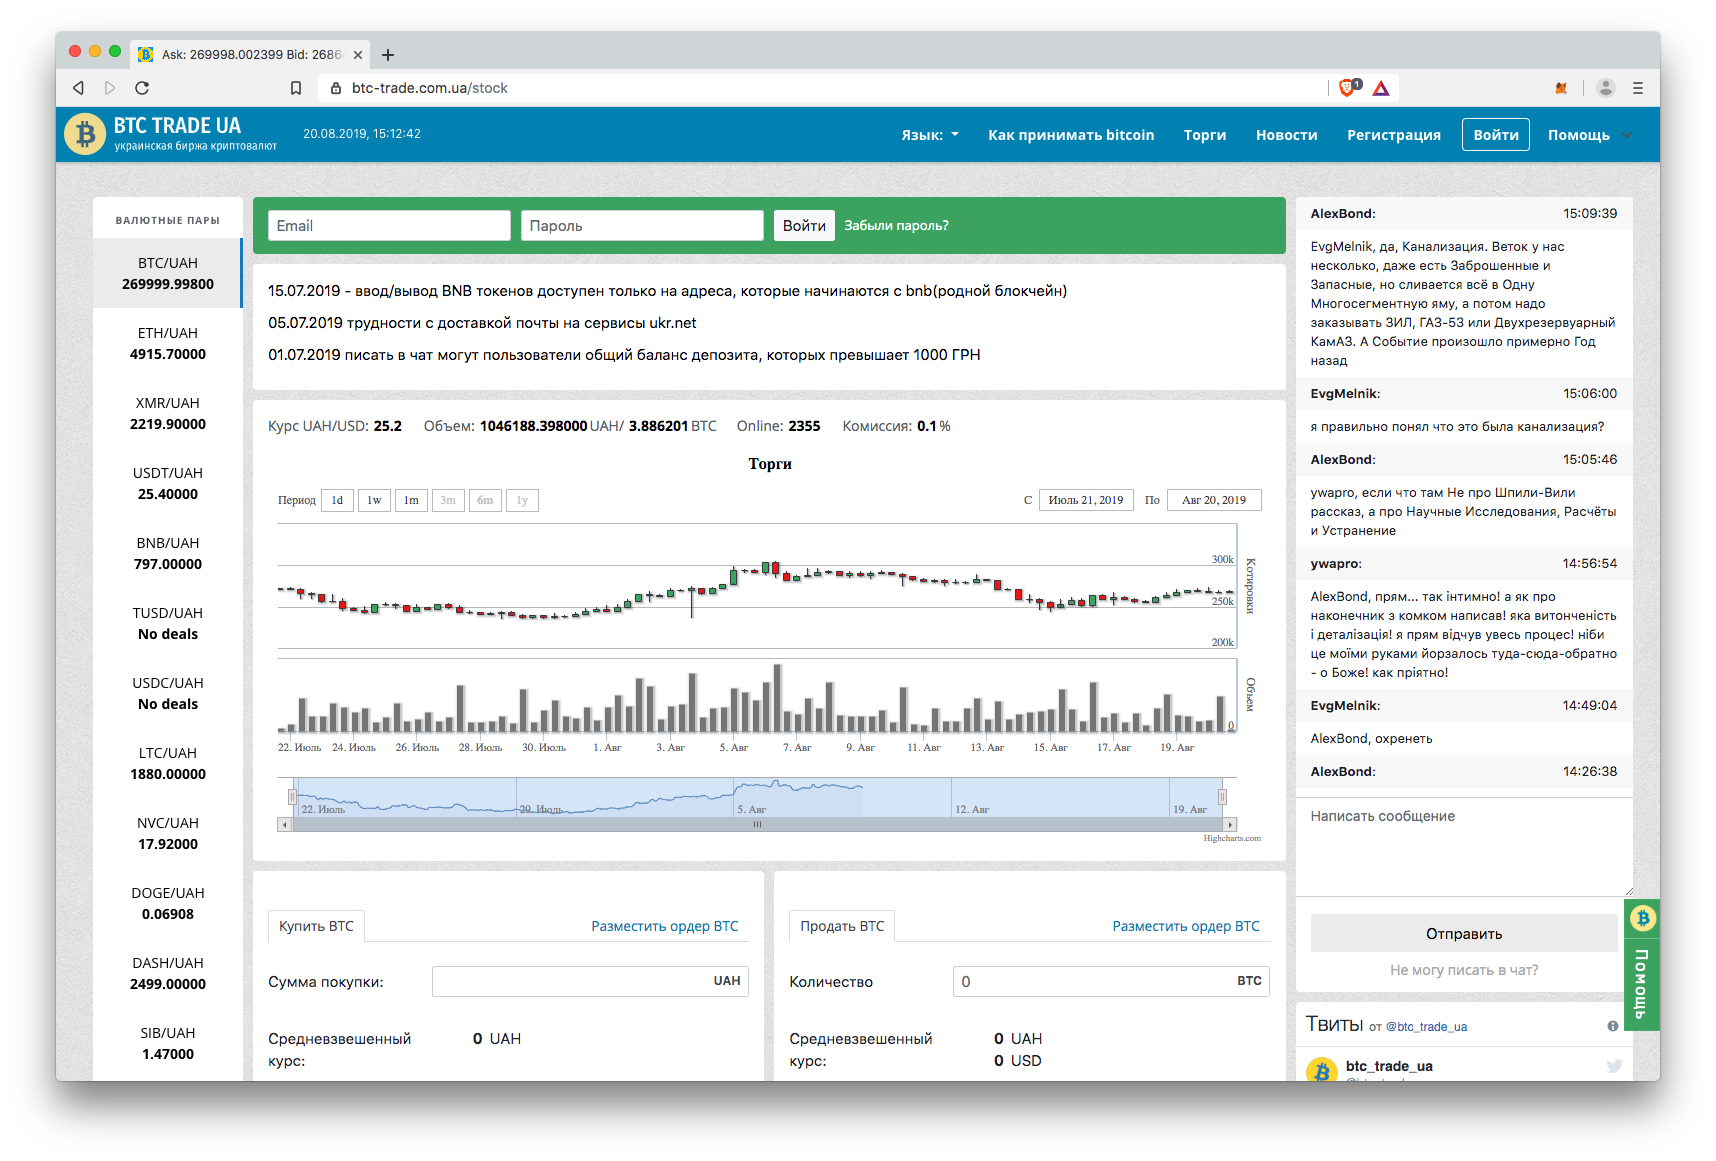Open the Торги menu item

pyautogui.click(x=1205, y=135)
